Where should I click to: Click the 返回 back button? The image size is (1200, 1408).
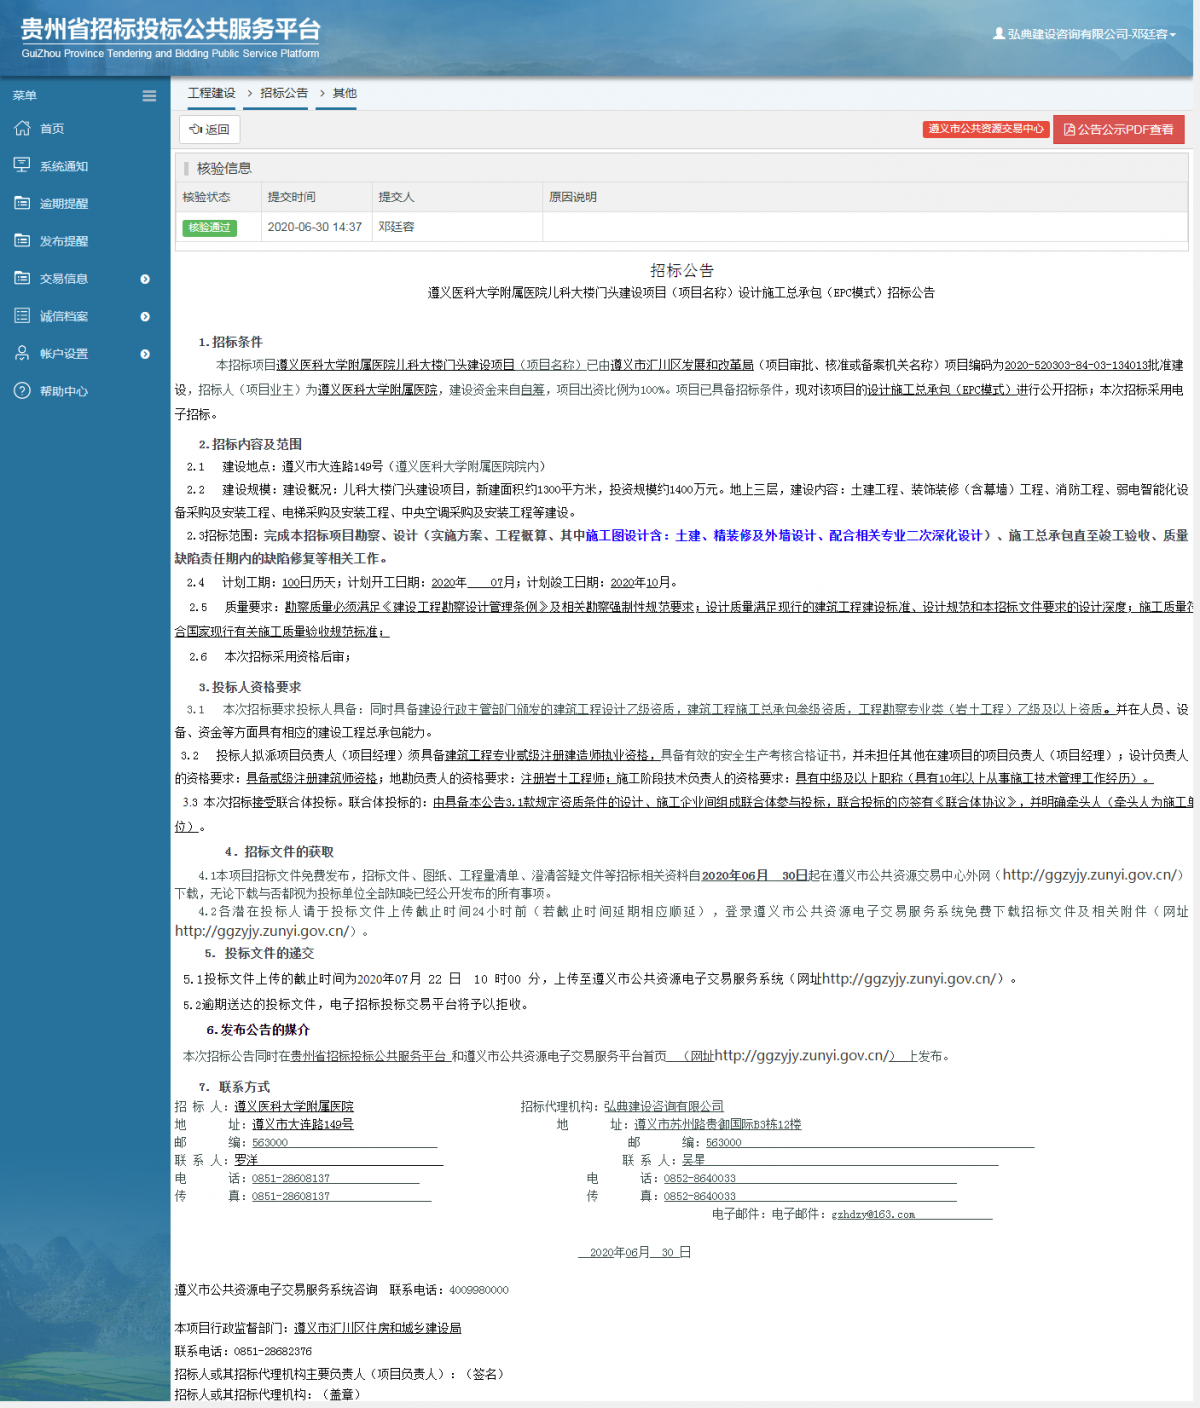[210, 129]
